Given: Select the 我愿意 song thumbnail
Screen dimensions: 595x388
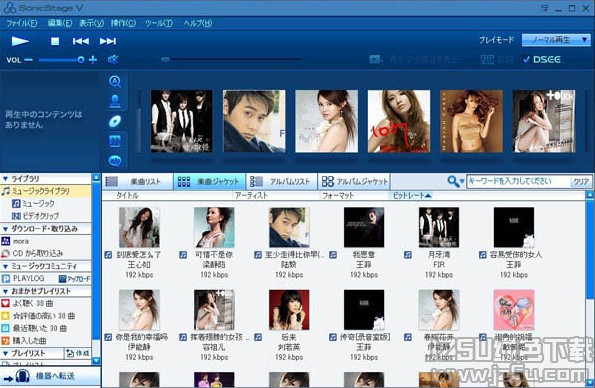Looking at the screenshot, I should coord(364,227).
